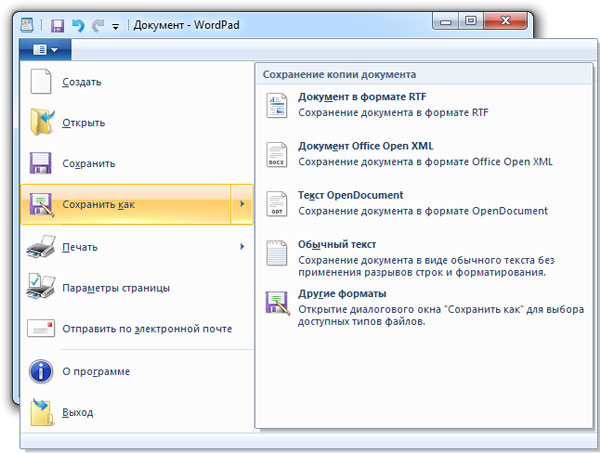The image size is (600, 453).
Task: Expand the Сохранить как submenu arrow
Action: click(x=242, y=204)
